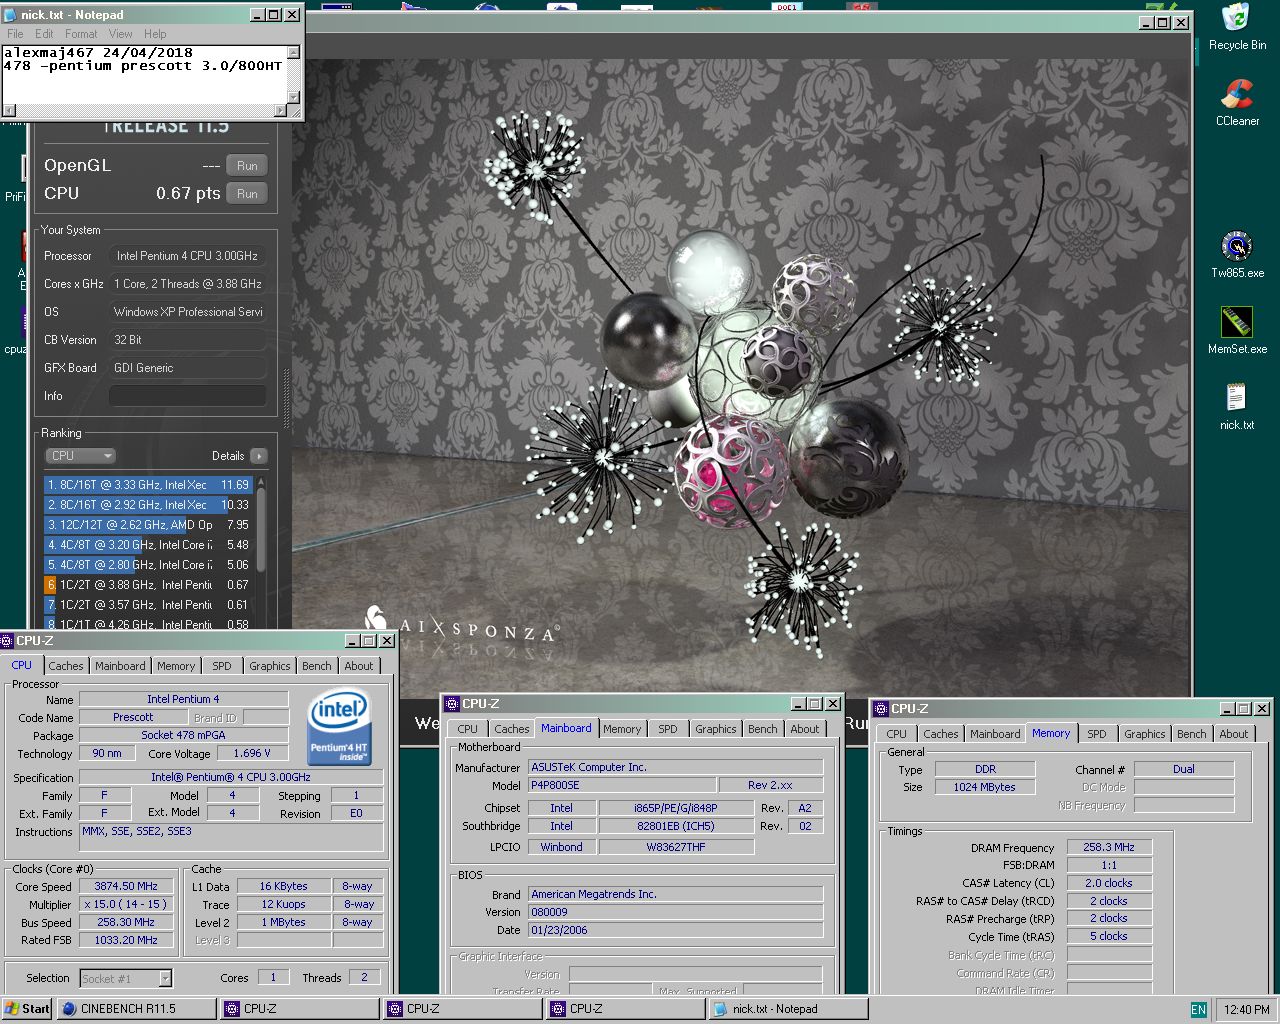Open Notepad's title bar system icon
Viewport: 1280px width, 1024px height.
(10, 15)
